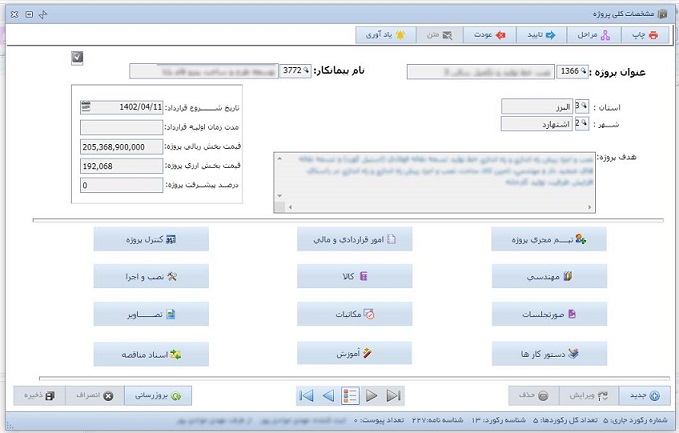This screenshot has width=679, height=433.
Task: Click the province field showing البرز
Action: pyautogui.click(x=537, y=107)
